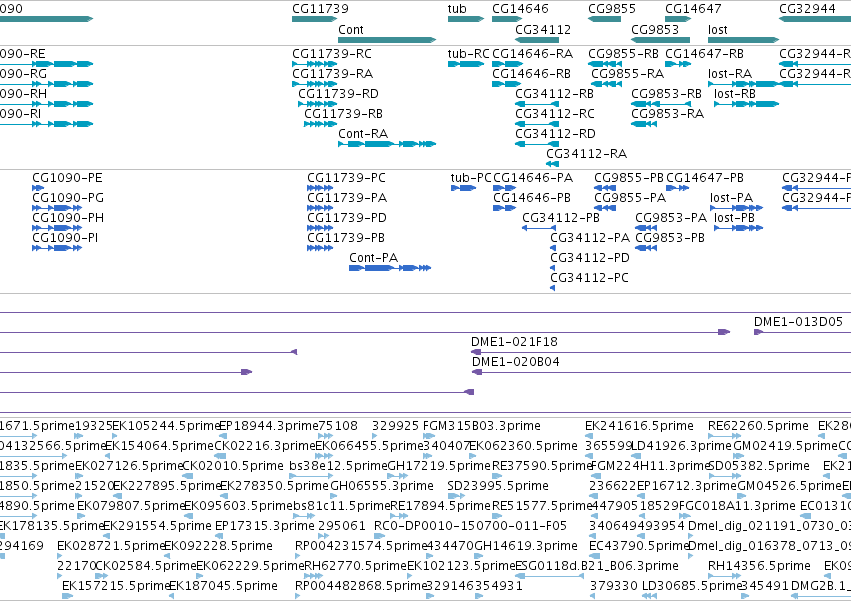Click the CG1090-PI protein label
This screenshot has width=851, height=601.
pyautogui.click(x=65, y=238)
